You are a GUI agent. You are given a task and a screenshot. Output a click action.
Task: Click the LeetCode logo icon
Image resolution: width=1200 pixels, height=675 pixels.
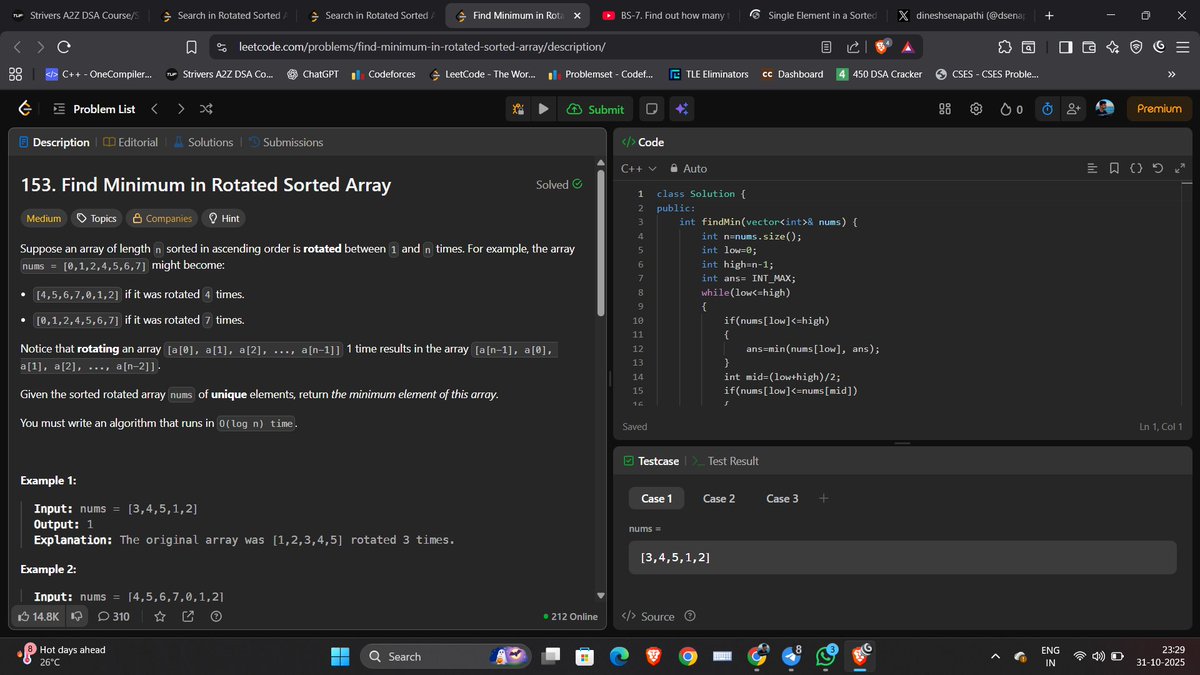click(x=25, y=108)
